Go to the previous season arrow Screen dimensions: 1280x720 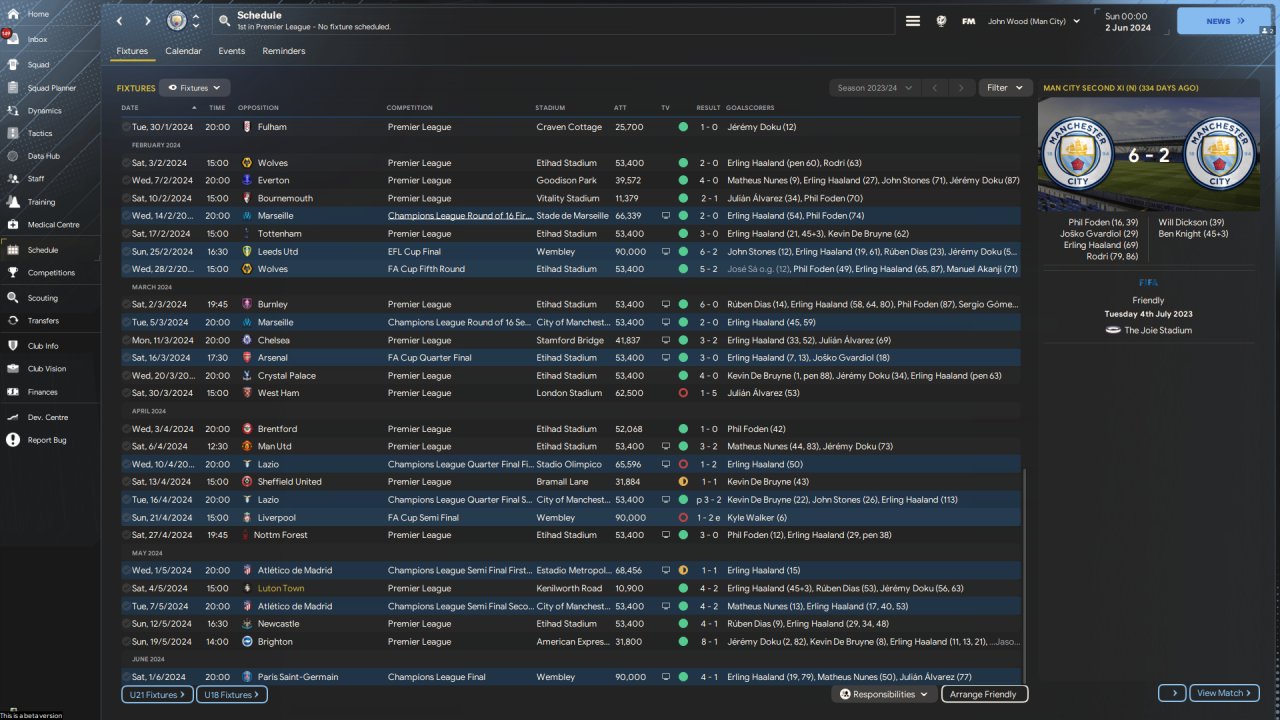pos(935,88)
